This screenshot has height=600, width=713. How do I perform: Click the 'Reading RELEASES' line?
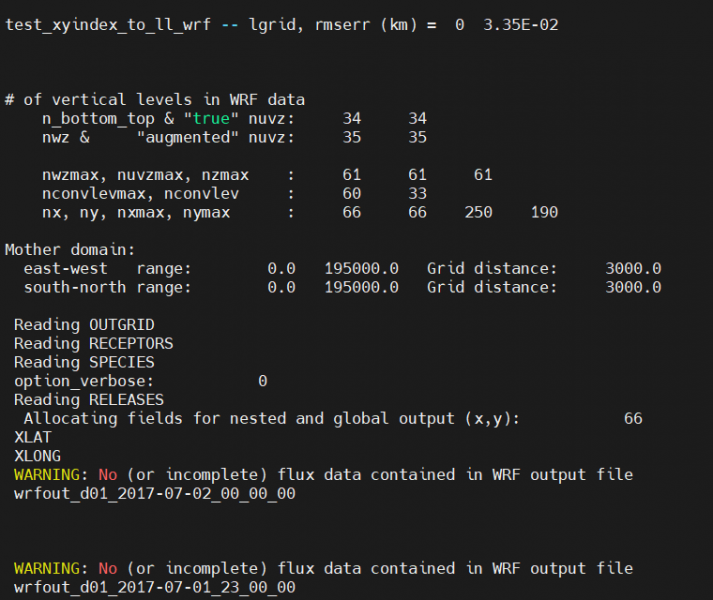click(89, 400)
